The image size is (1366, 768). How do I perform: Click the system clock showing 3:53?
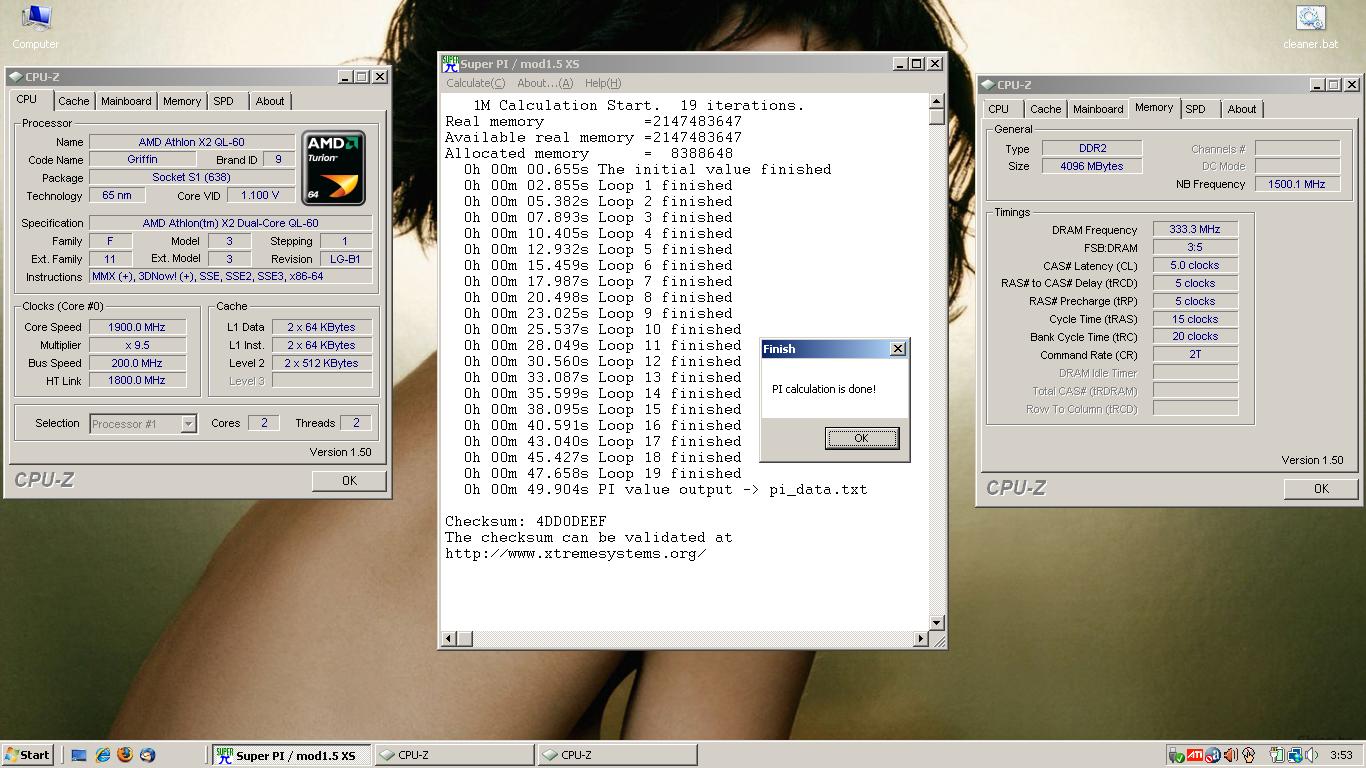click(x=1341, y=756)
